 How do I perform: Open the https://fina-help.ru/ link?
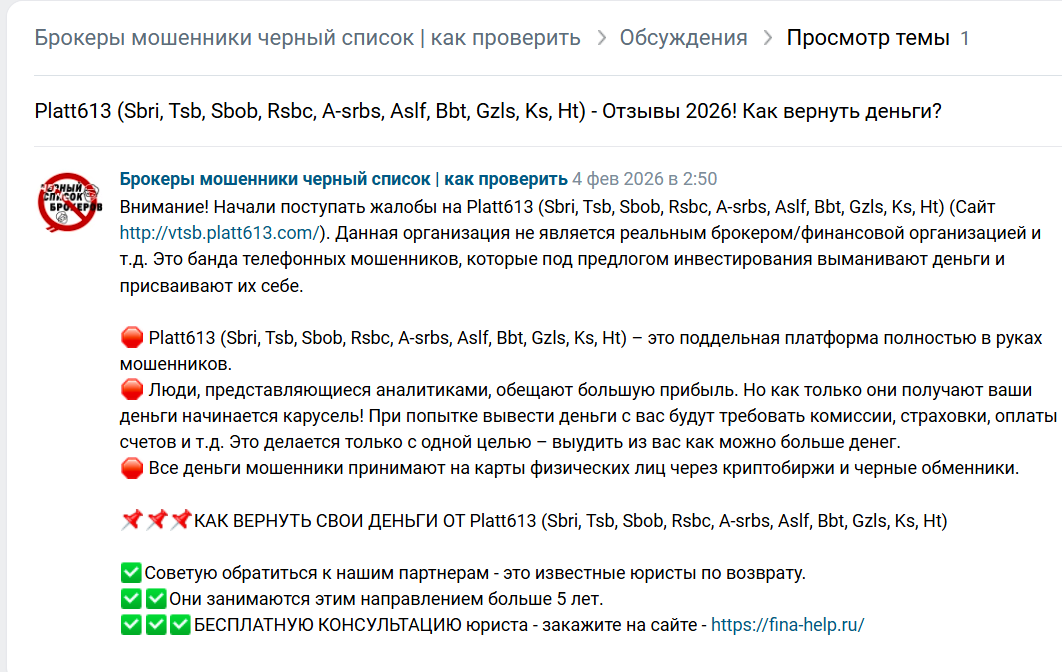coord(788,625)
